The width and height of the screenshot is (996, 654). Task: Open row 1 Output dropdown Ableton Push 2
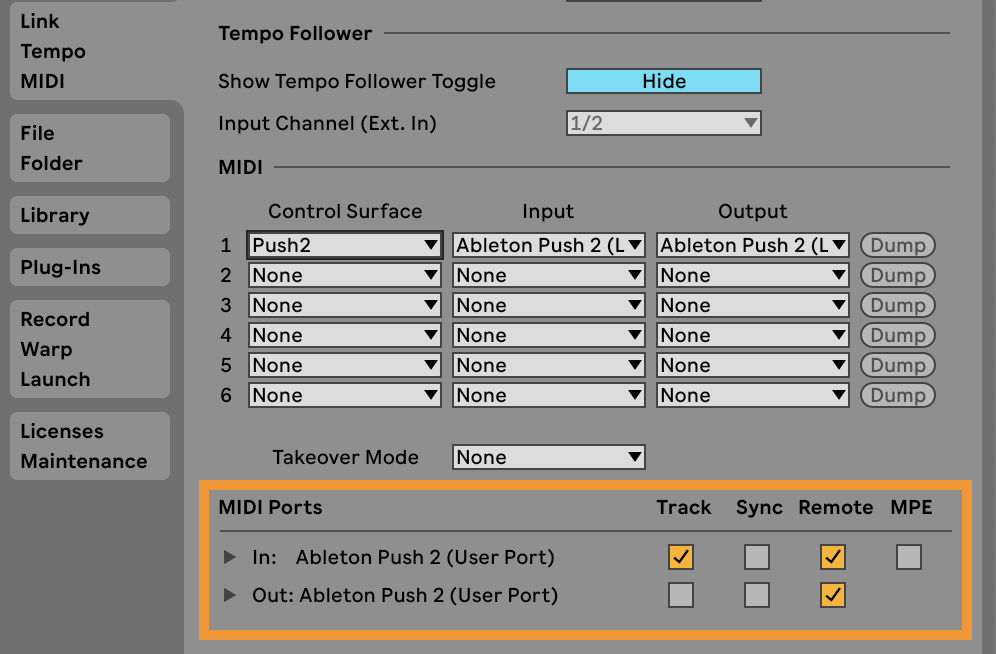[753, 245]
